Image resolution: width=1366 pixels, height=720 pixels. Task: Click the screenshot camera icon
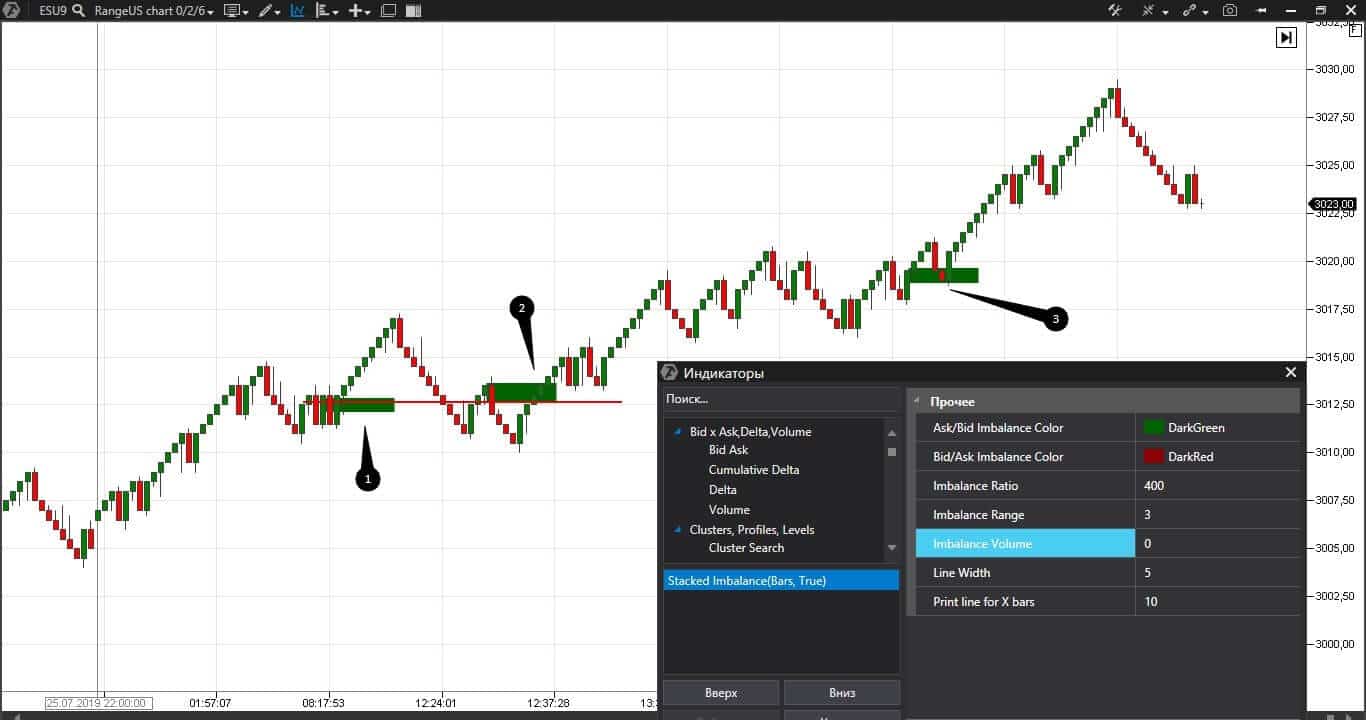(x=1230, y=11)
